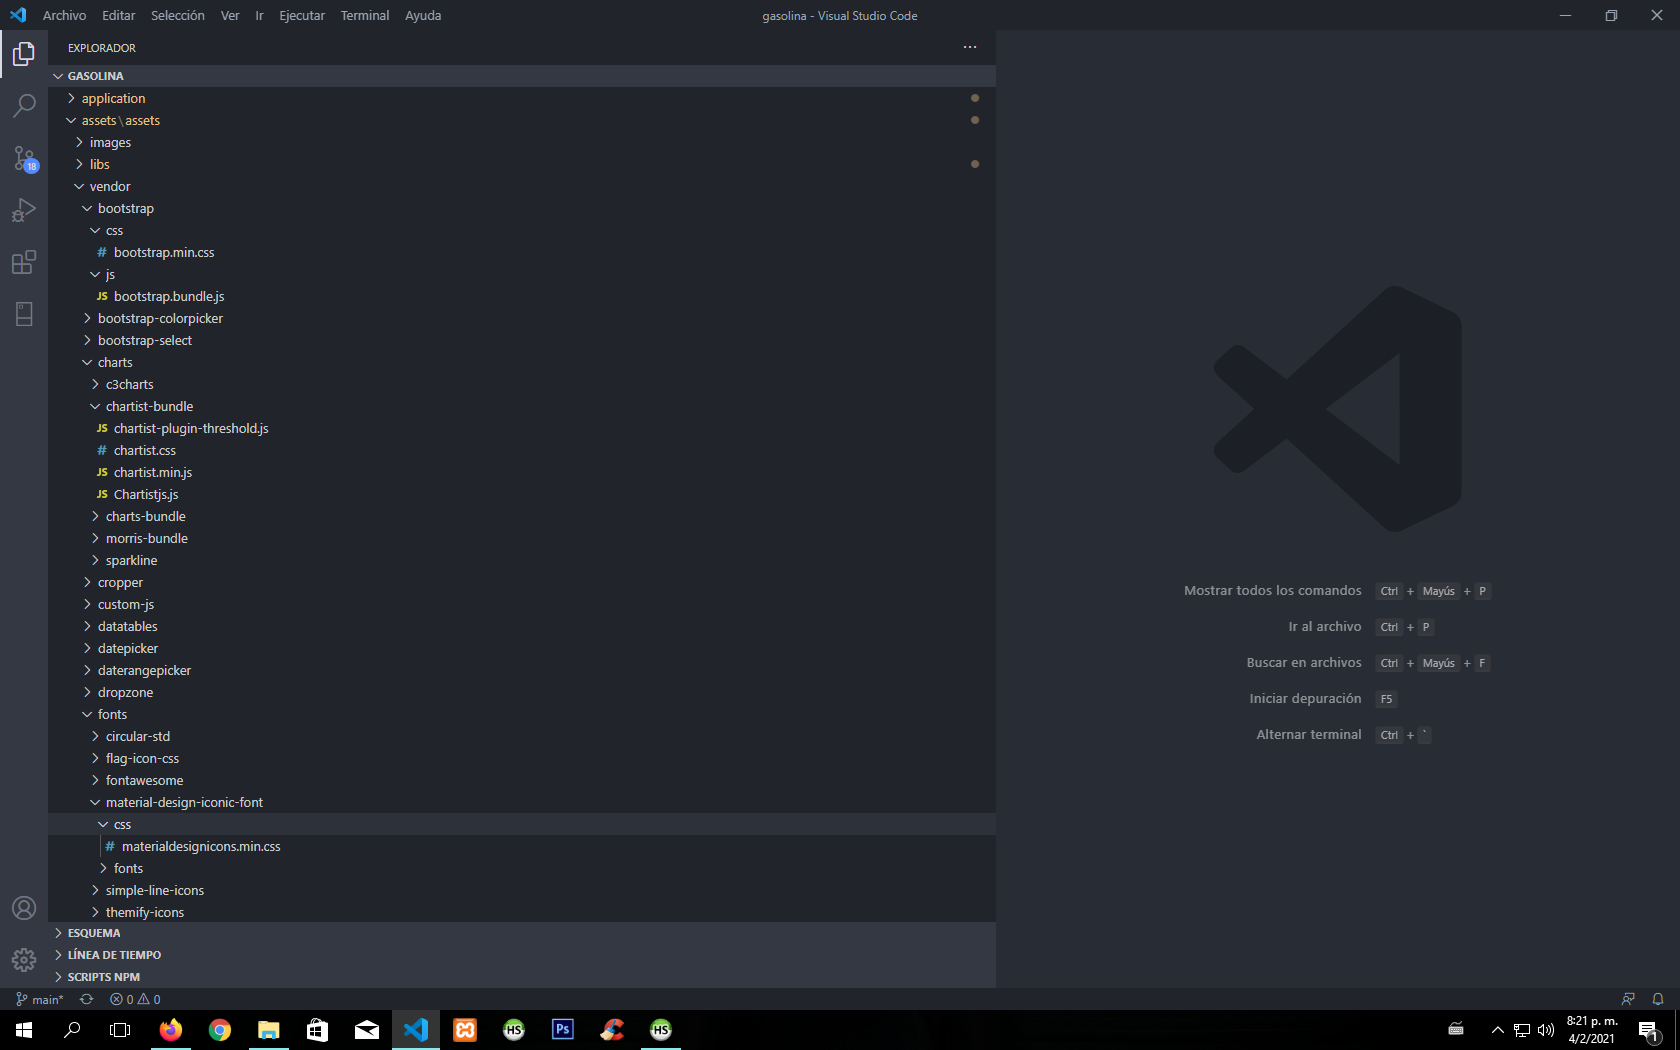The height and width of the screenshot is (1050, 1680).
Task: Expand the ESQUEMA section
Action: (x=522, y=933)
